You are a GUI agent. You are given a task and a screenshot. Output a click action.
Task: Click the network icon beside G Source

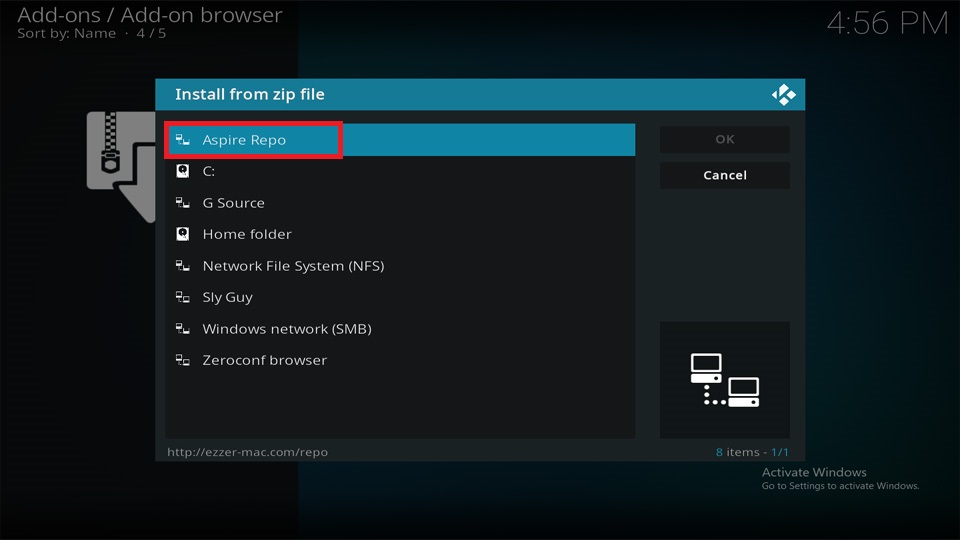point(182,203)
